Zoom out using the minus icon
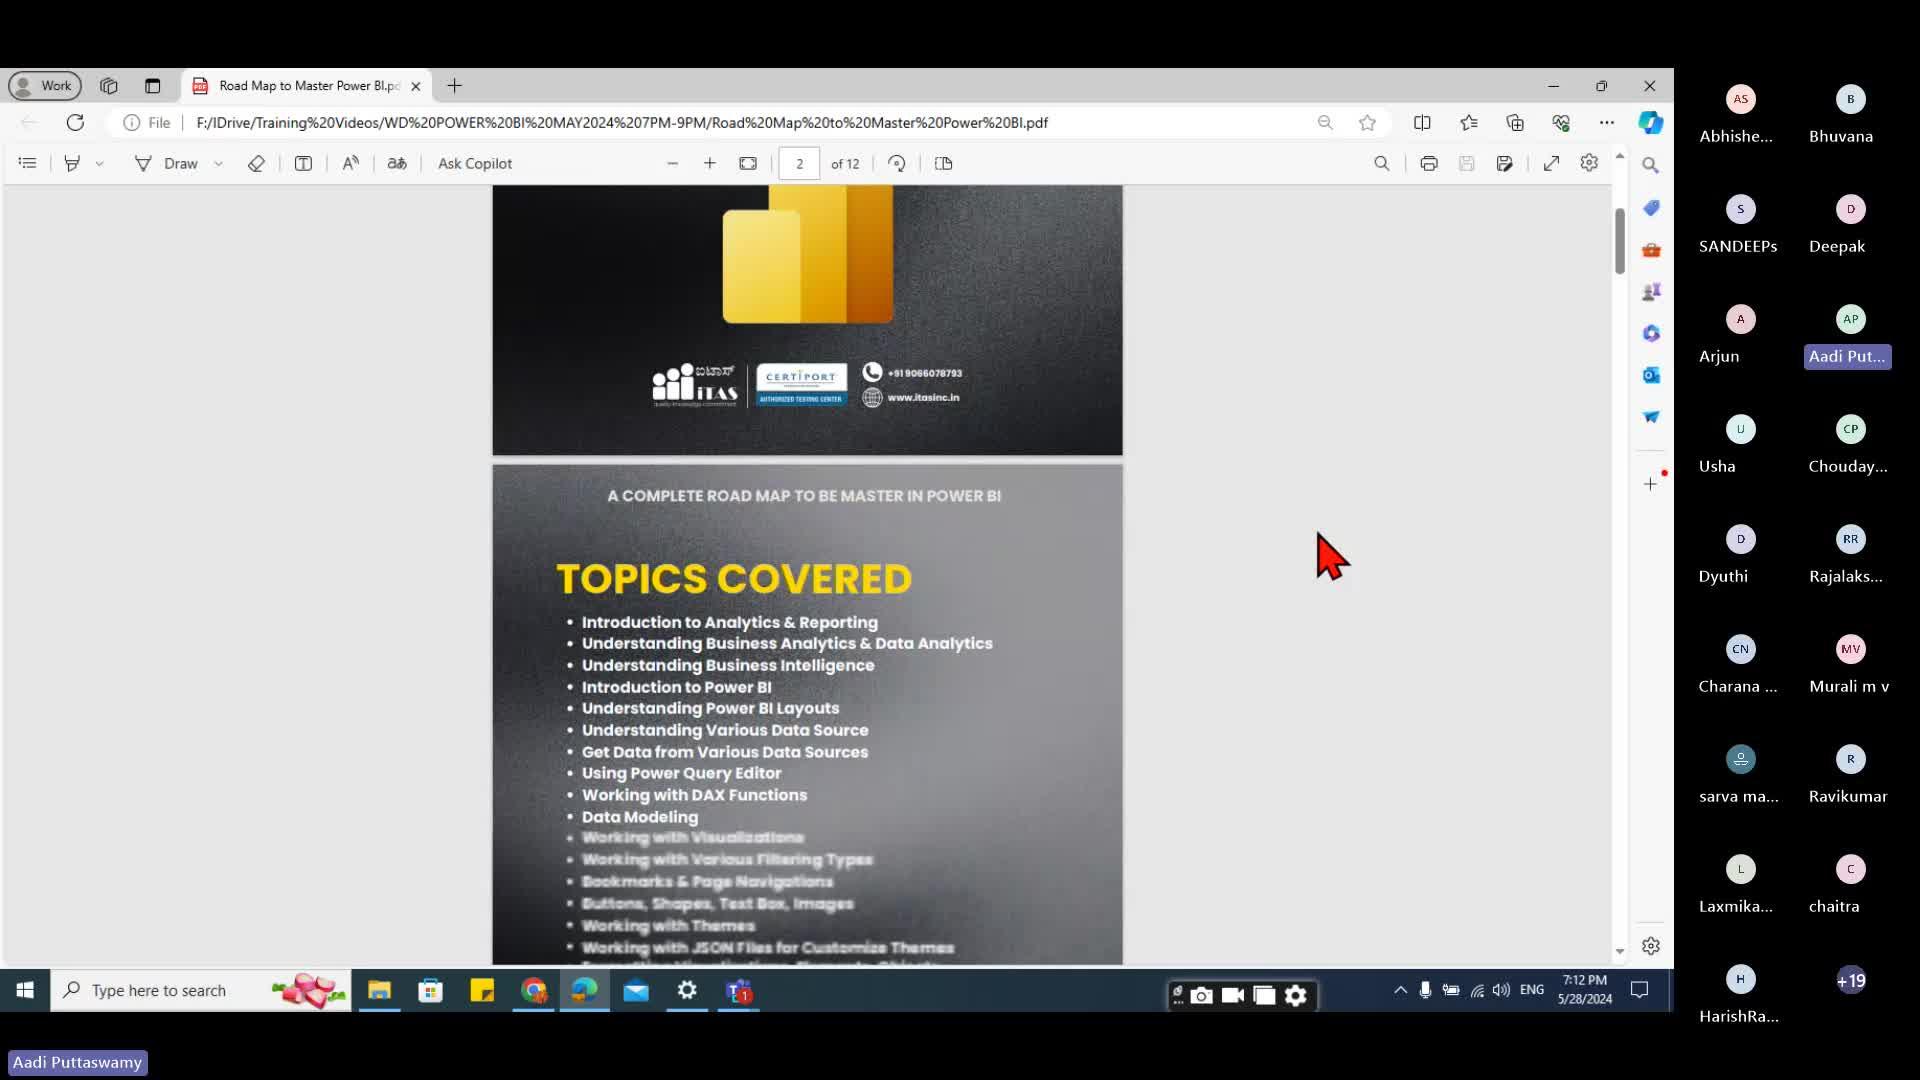 [673, 163]
